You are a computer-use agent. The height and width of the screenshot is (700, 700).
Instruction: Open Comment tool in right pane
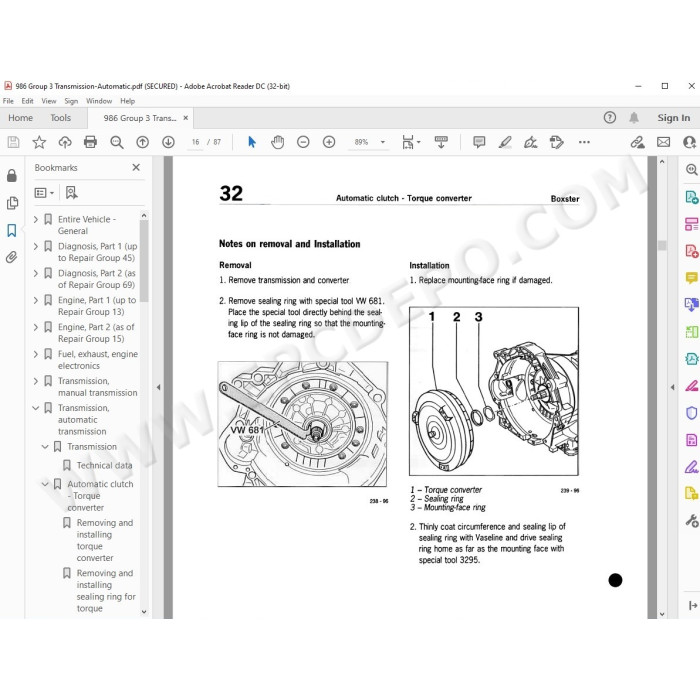(x=691, y=278)
